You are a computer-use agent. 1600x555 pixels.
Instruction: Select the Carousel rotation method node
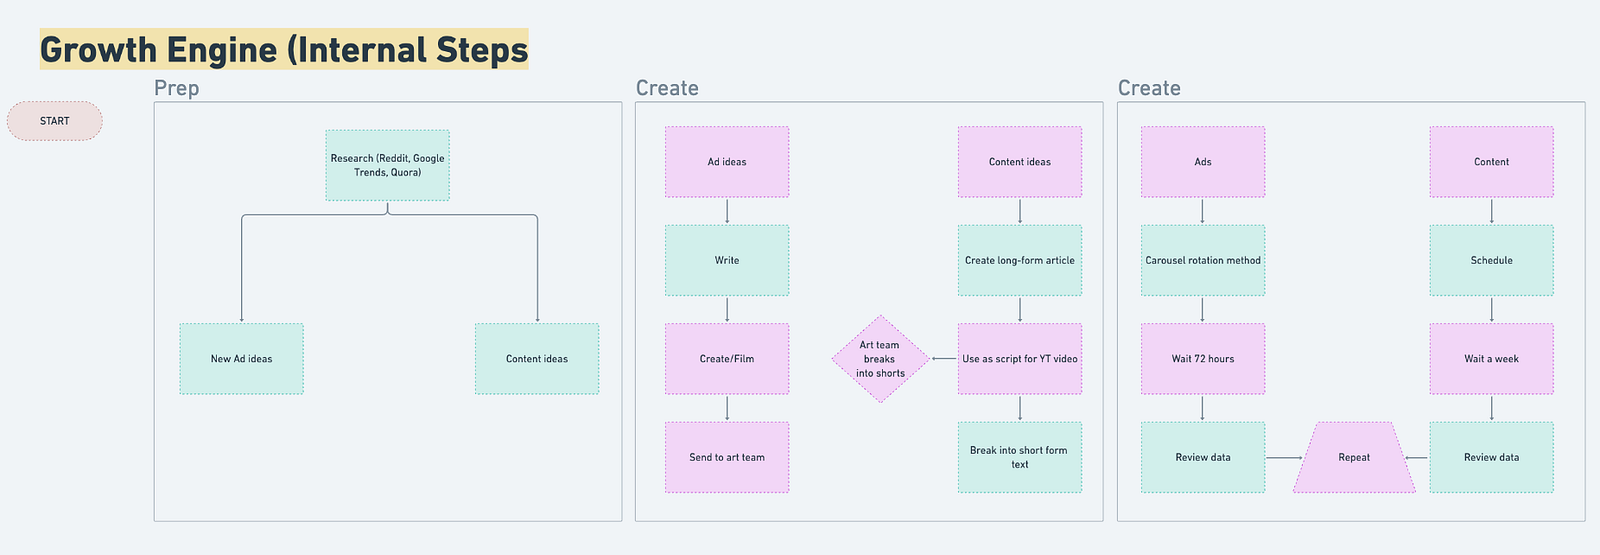1203,260
